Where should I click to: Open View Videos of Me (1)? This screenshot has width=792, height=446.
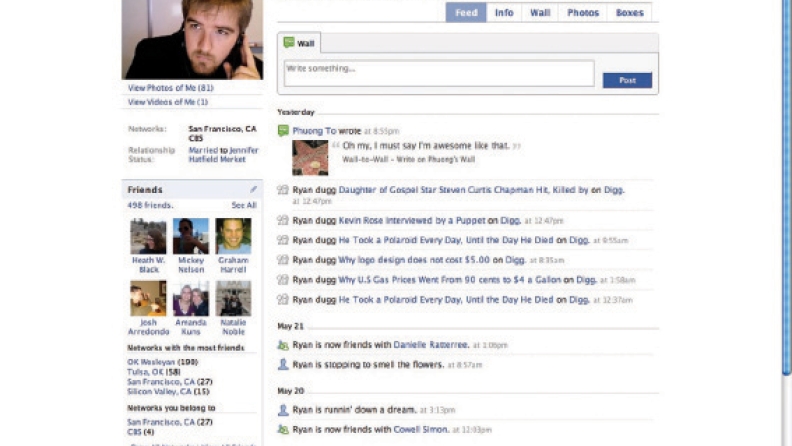point(168,102)
